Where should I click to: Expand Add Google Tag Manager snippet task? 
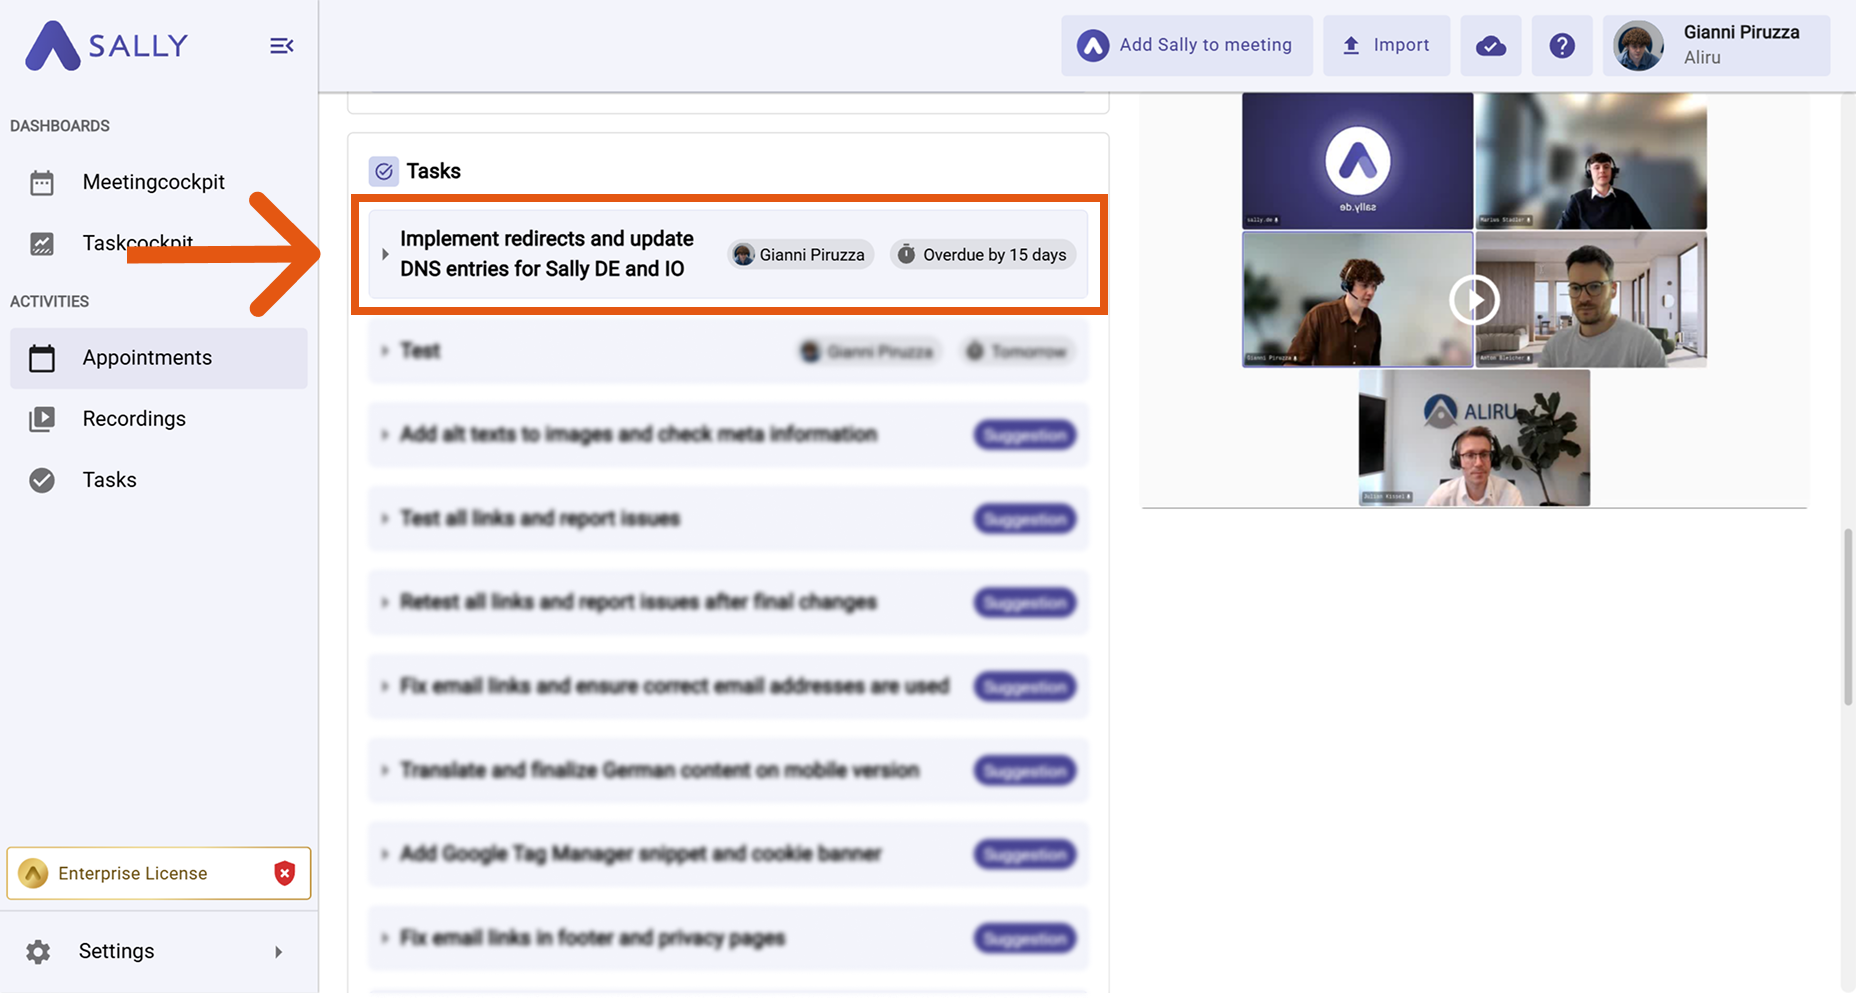point(385,854)
